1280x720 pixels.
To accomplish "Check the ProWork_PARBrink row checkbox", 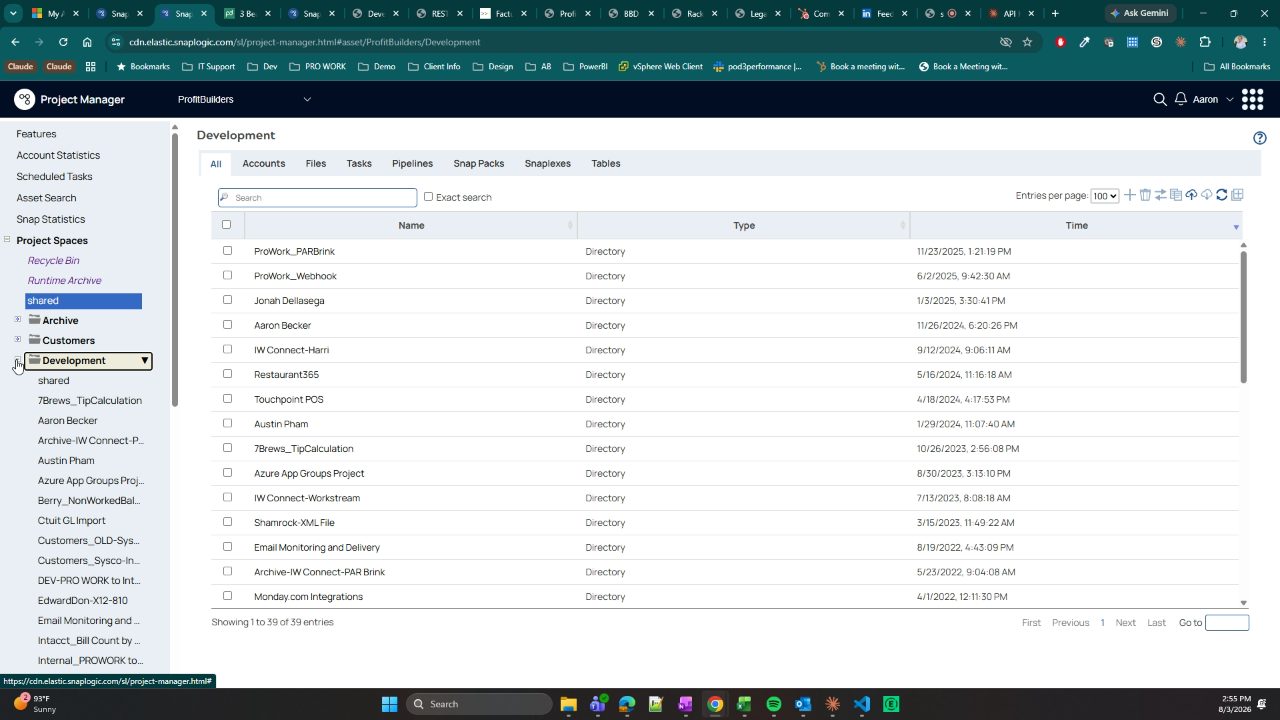I will click(227, 251).
